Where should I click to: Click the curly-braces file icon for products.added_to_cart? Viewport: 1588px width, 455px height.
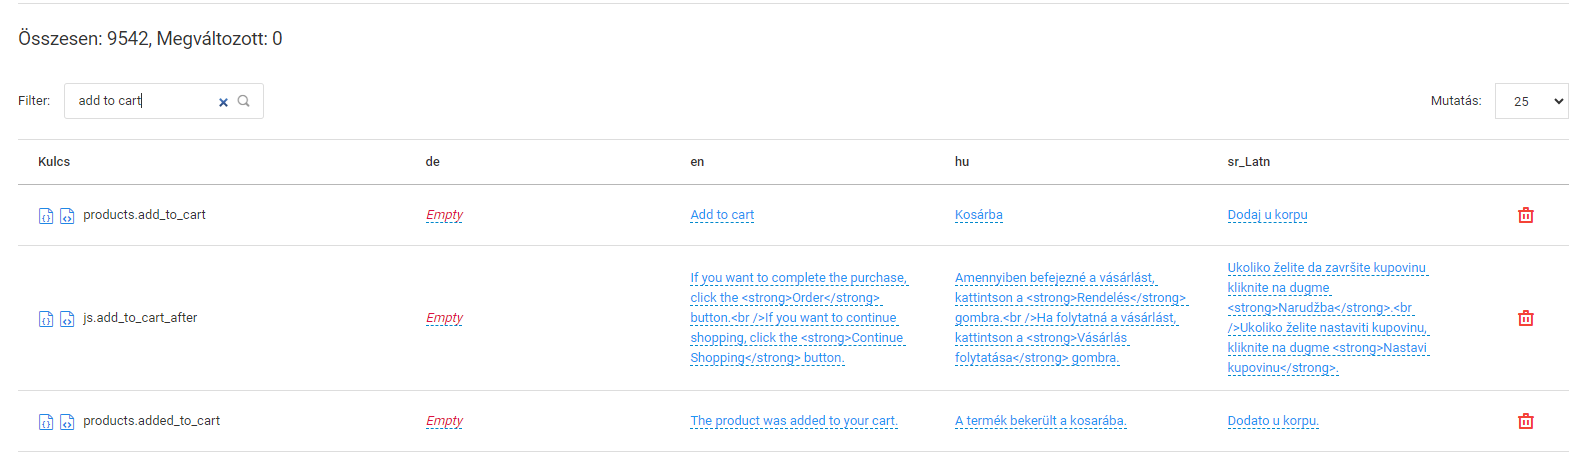(x=46, y=422)
